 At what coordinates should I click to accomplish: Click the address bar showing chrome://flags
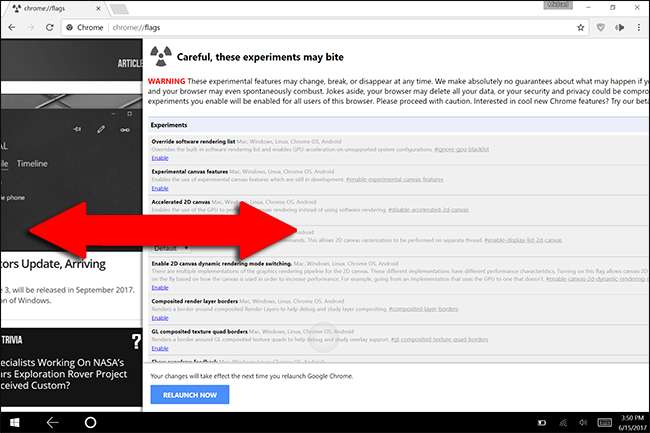click(x=323, y=27)
